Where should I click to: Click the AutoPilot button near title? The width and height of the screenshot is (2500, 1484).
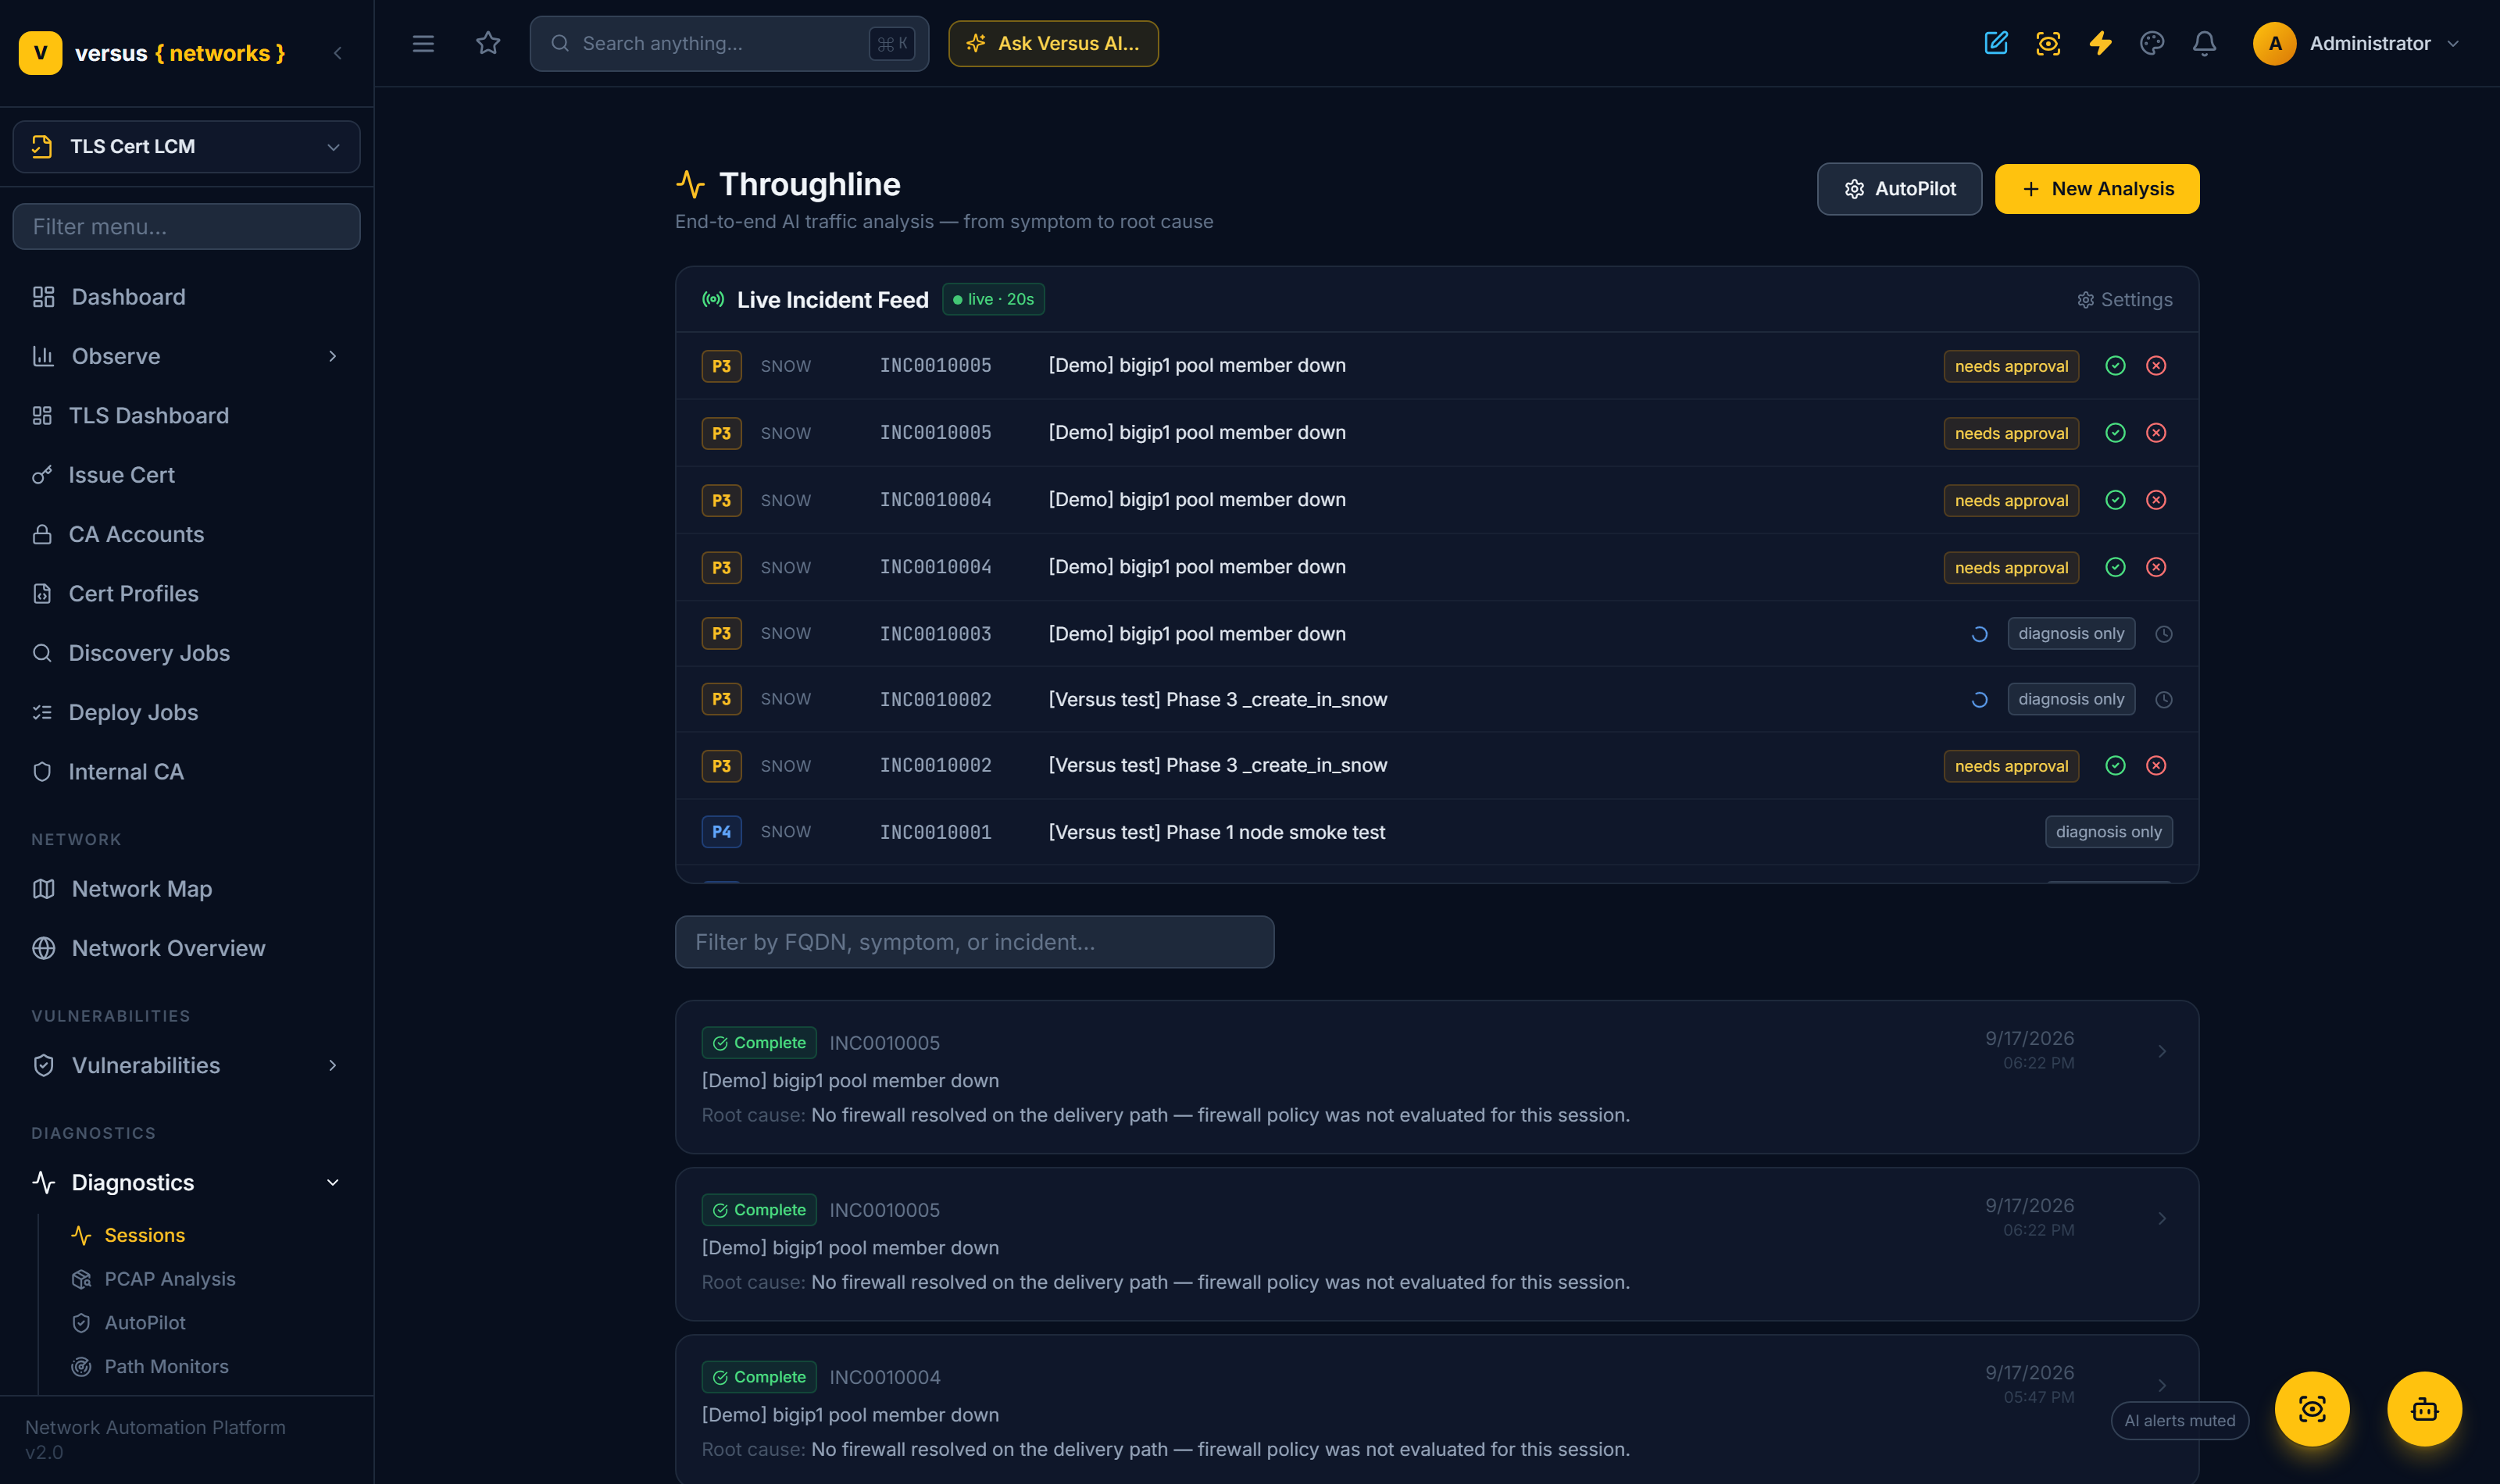tap(1898, 189)
